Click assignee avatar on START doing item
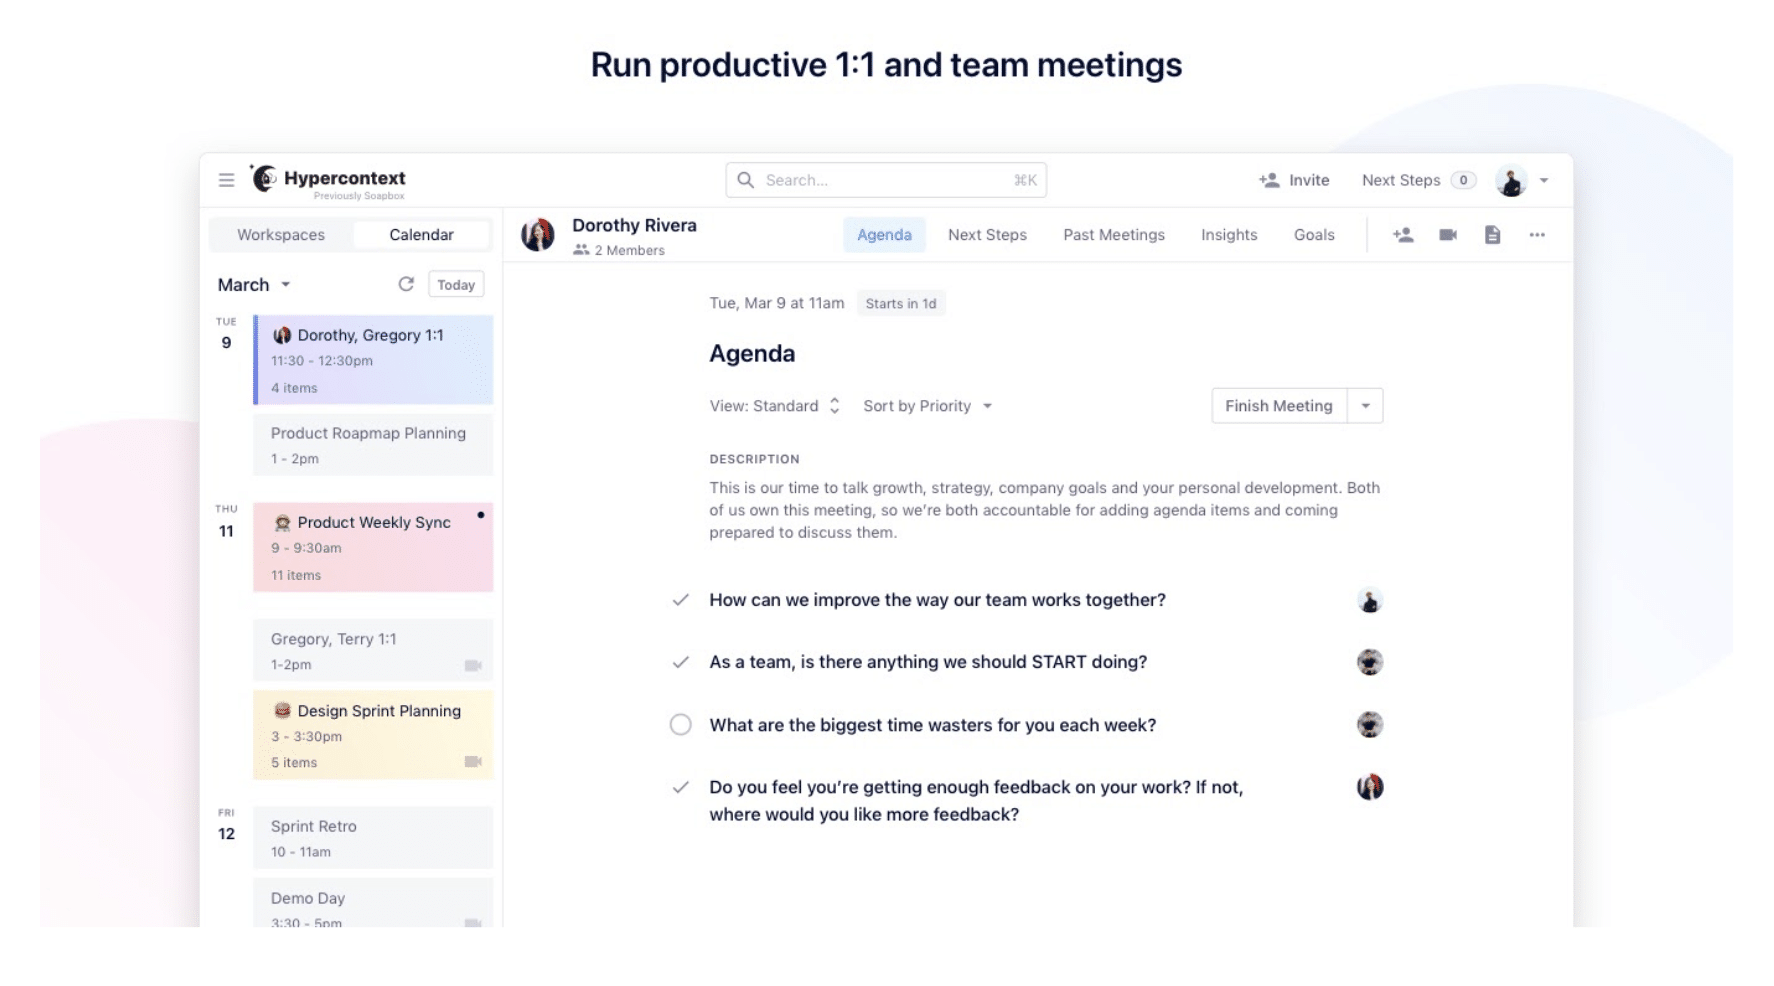The image size is (1774, 986). coord(1370,662)
